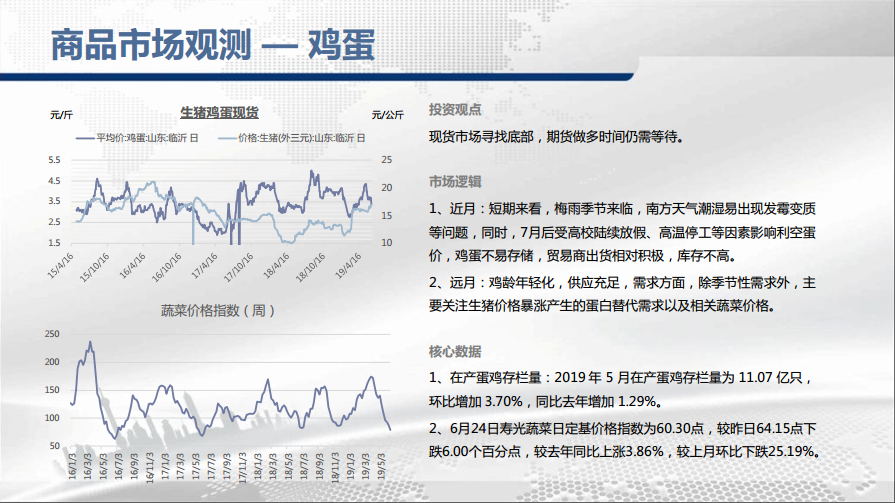
Task: Select the 在产蛋鸡存栏量 data paragraph
Action: pos(622,389)
